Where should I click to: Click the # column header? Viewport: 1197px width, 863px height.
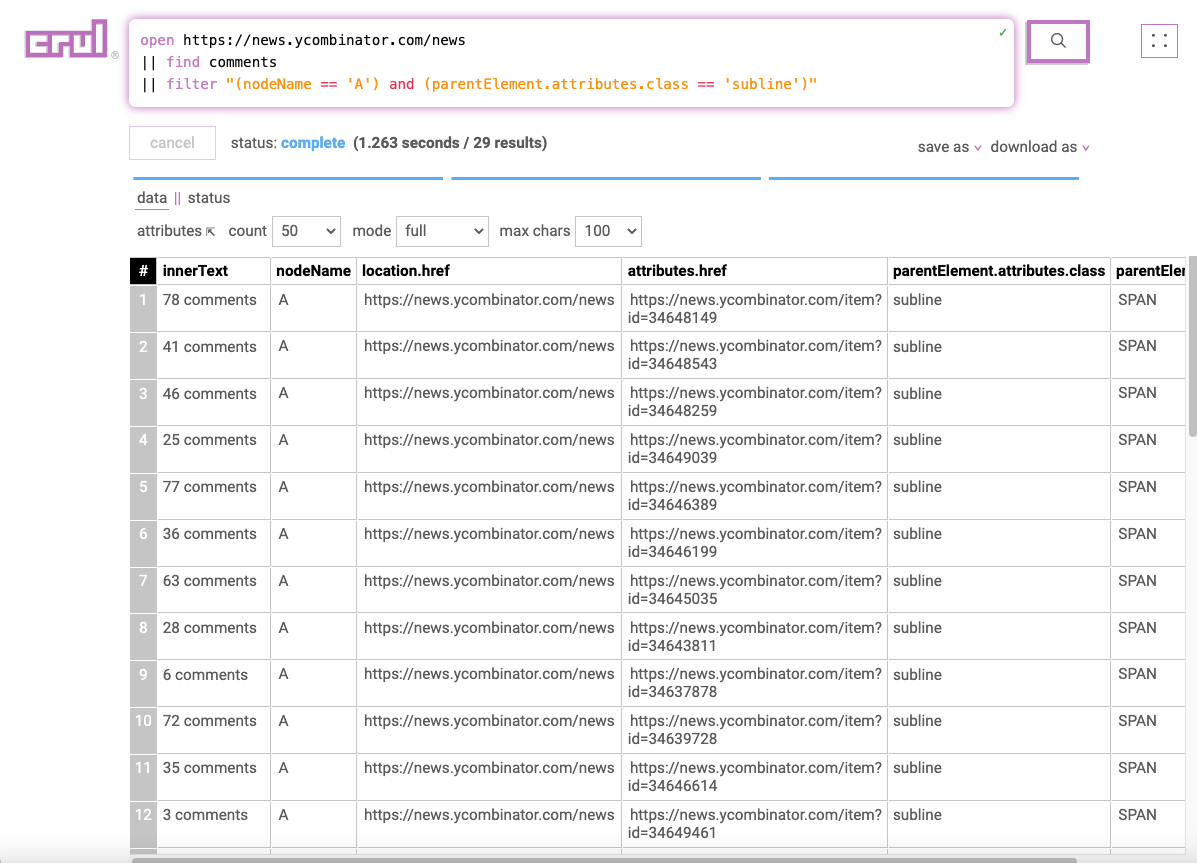point(143,271)
